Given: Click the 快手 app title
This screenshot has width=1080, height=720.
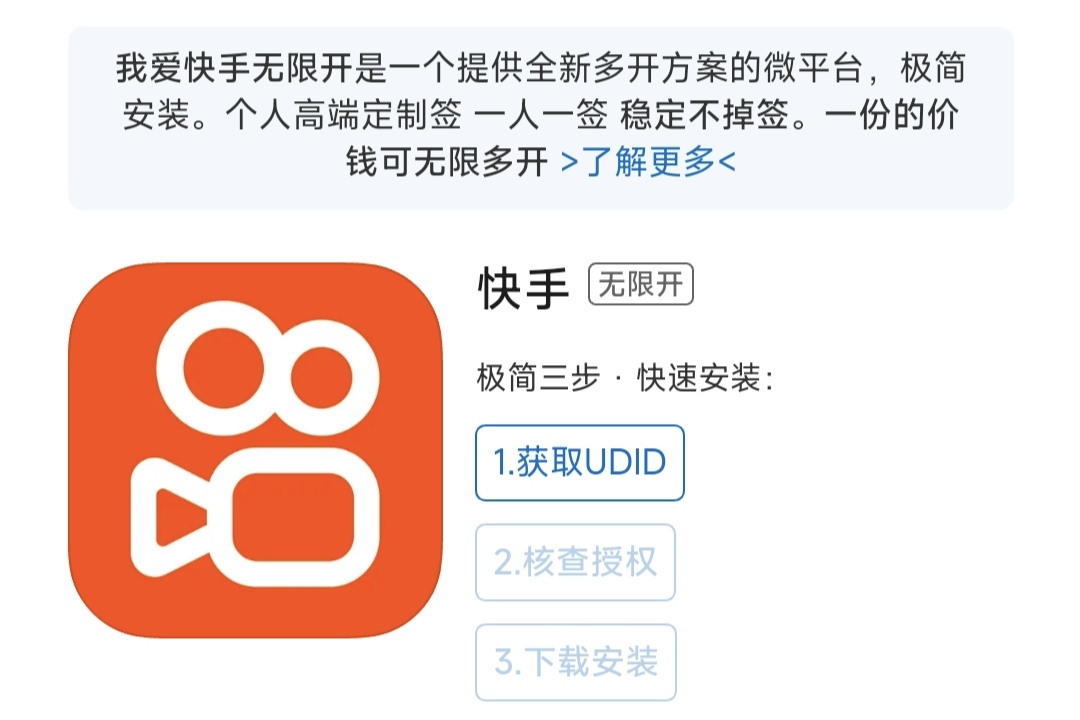Looking at the screenshot, I should 523,289.
